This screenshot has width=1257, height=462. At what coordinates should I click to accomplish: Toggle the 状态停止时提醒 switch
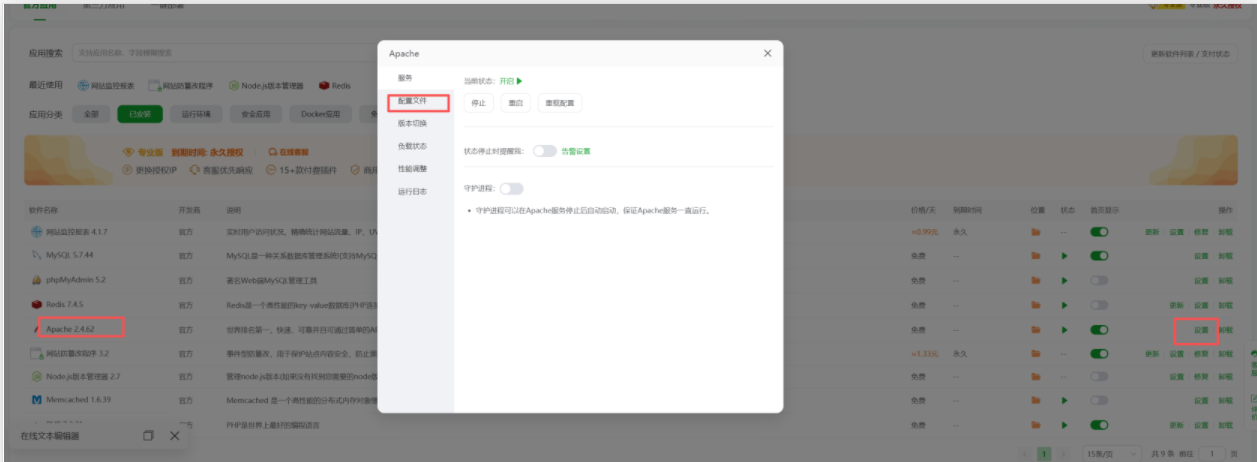click(544, 151)
